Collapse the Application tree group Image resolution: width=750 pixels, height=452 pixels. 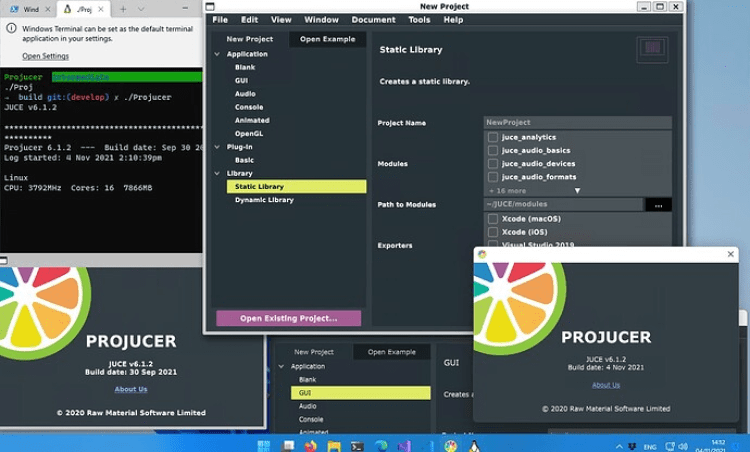click(217, 54)
